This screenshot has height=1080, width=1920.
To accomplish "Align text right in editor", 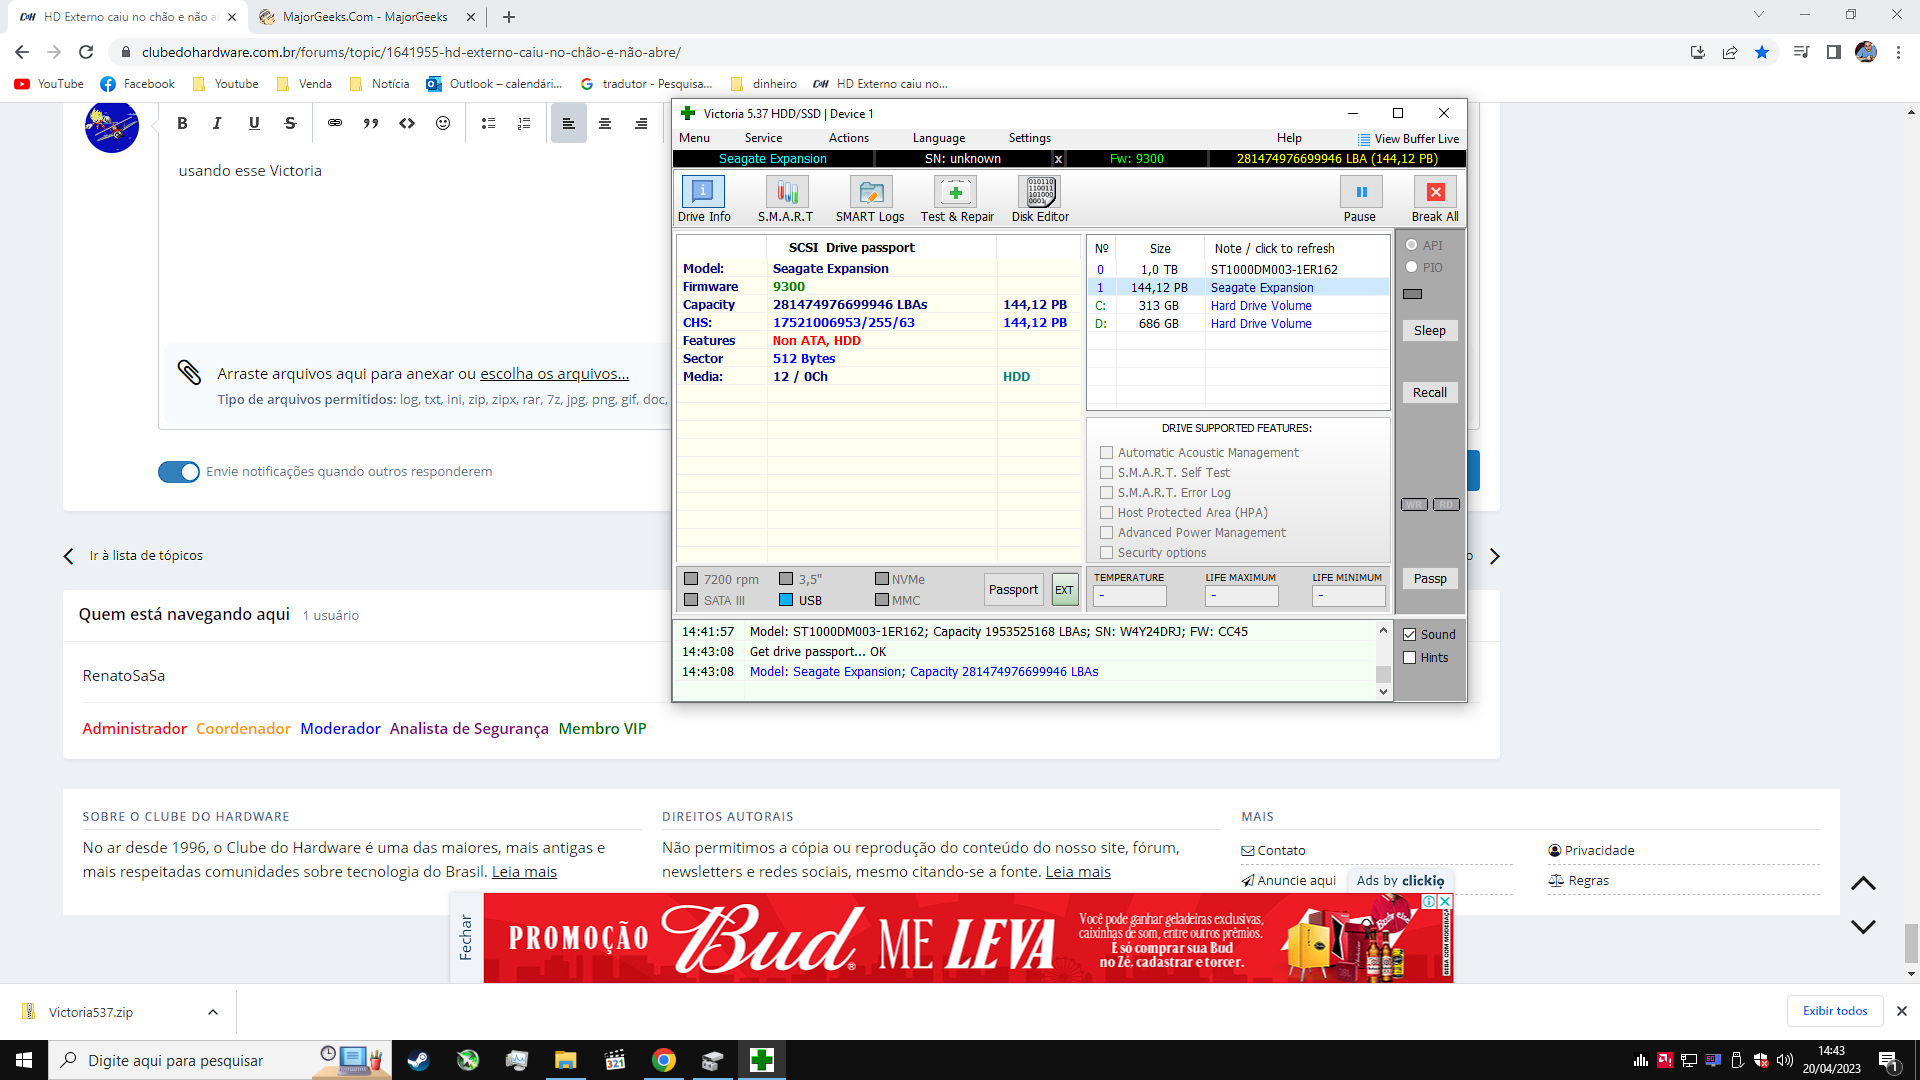I will (x=641, y=123).
